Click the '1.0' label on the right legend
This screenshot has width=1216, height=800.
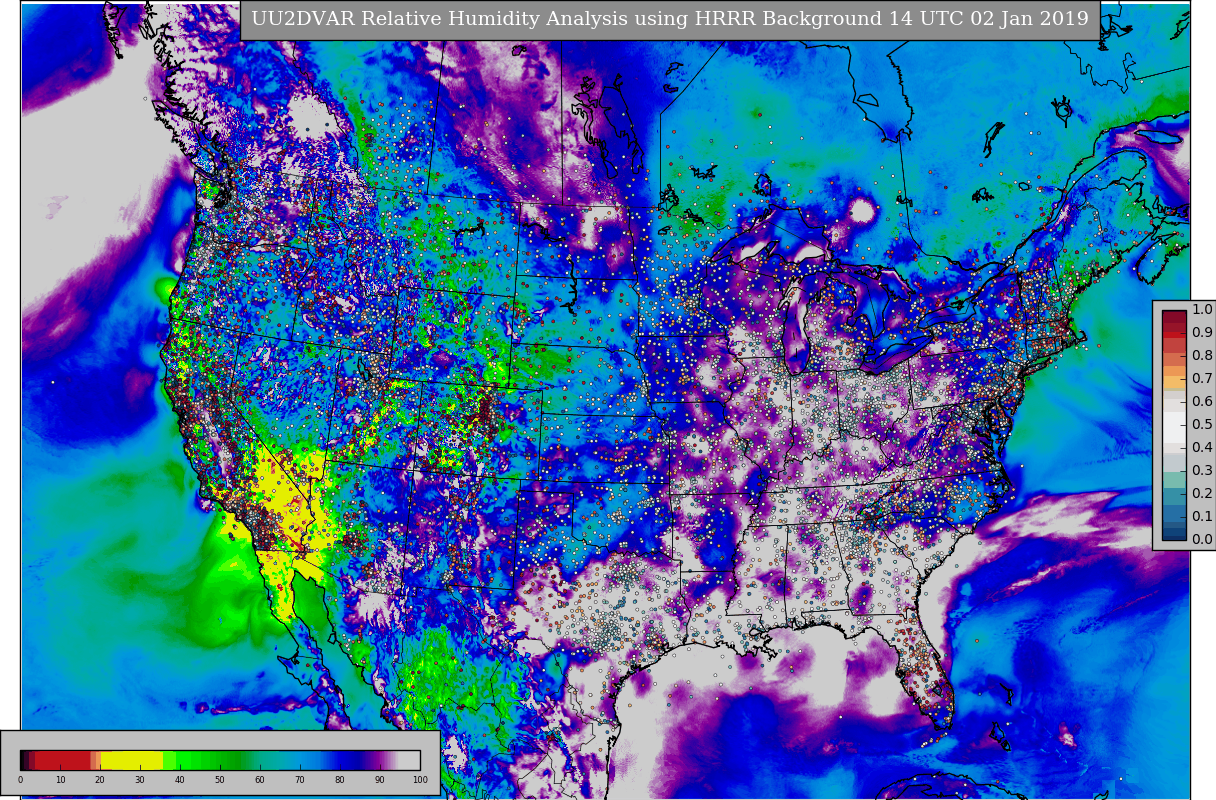(1202, 310)
